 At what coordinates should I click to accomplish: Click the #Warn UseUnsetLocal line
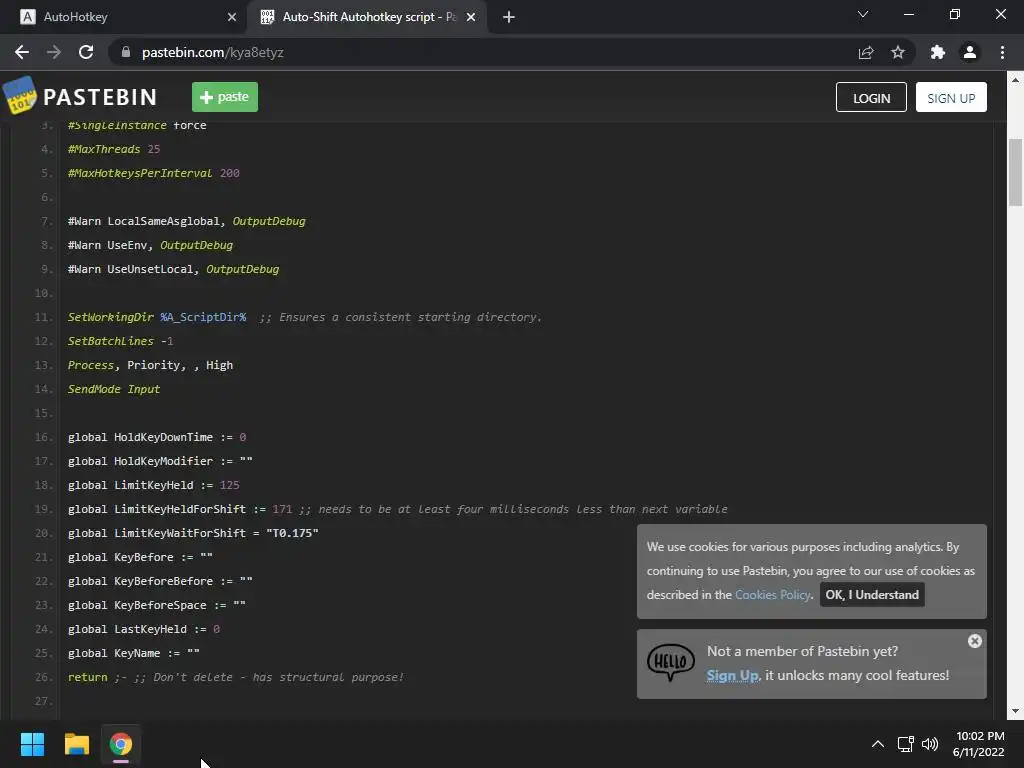coord(173,269)
